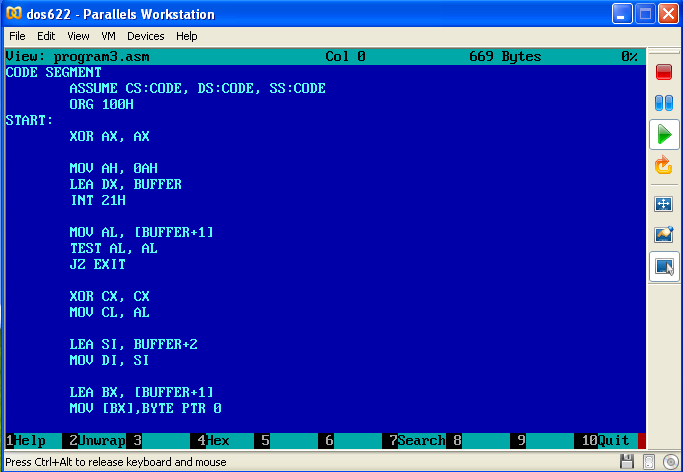Click 2Unwrap function key label
This screenshot has height=472, width=683.
point(98,441)
